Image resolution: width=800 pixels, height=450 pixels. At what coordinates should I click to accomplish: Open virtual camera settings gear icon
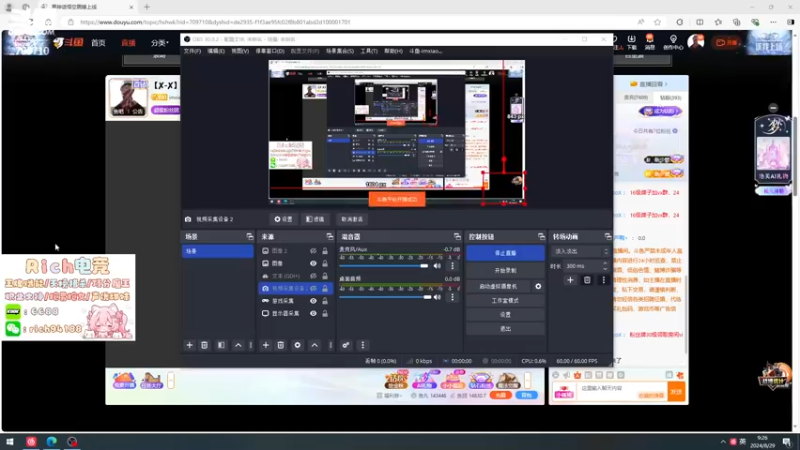pos(538,286)
